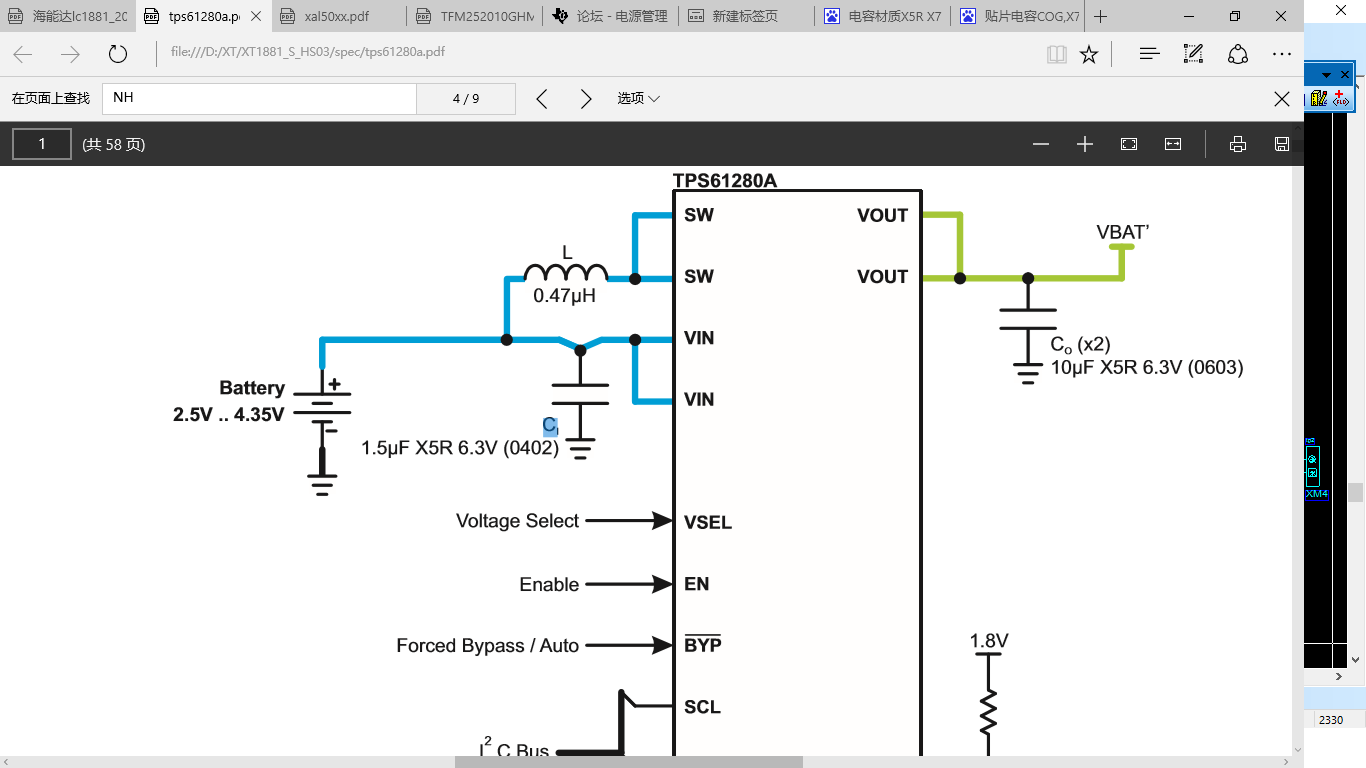Click the 10µF X5R 6.3V (0603) text
This screenshot has height=768, width=1366.
(1147, 367)
